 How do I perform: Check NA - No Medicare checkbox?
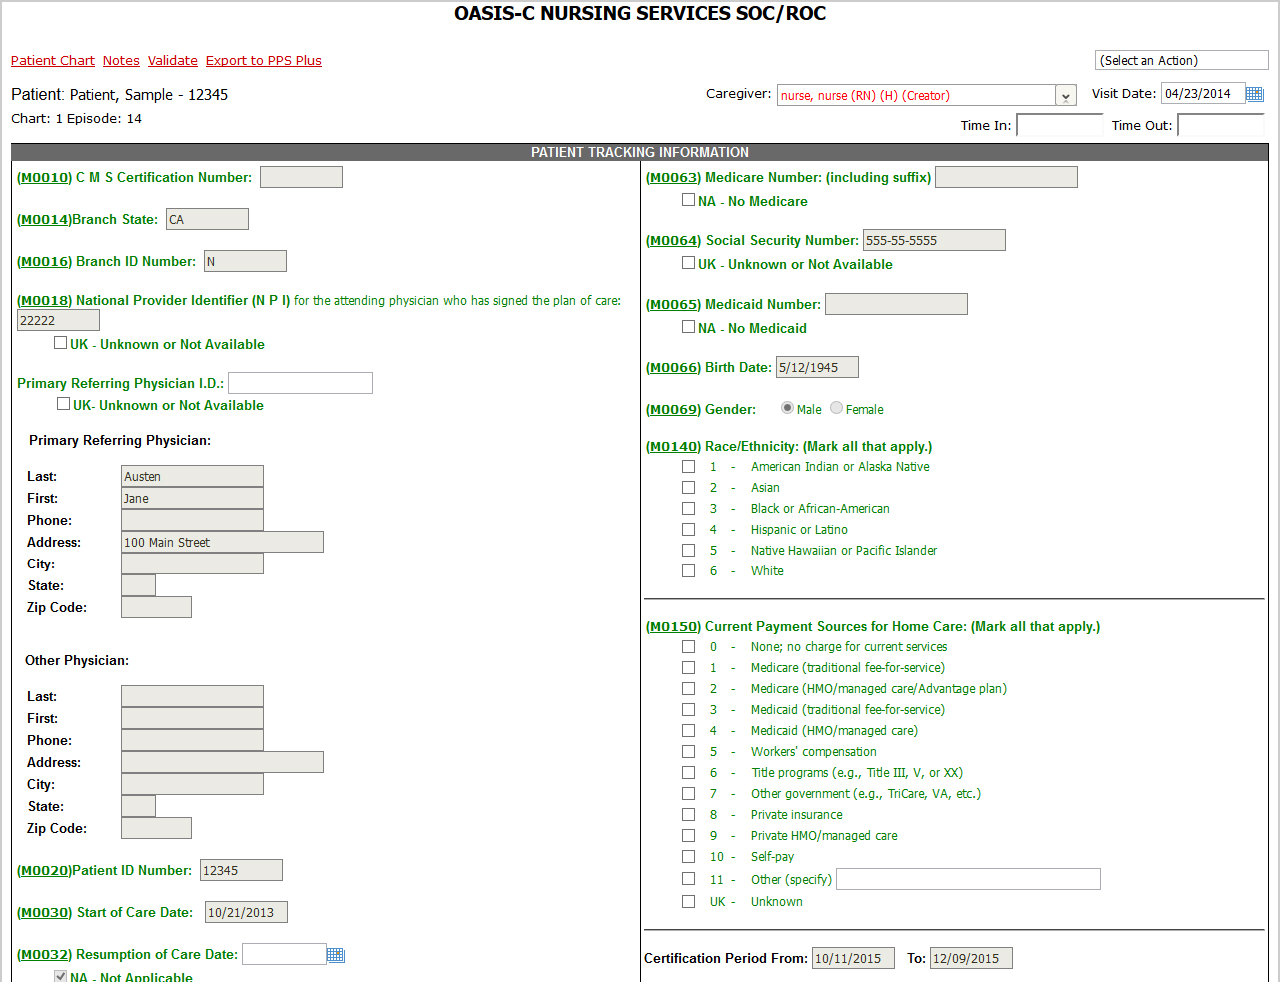688,200
